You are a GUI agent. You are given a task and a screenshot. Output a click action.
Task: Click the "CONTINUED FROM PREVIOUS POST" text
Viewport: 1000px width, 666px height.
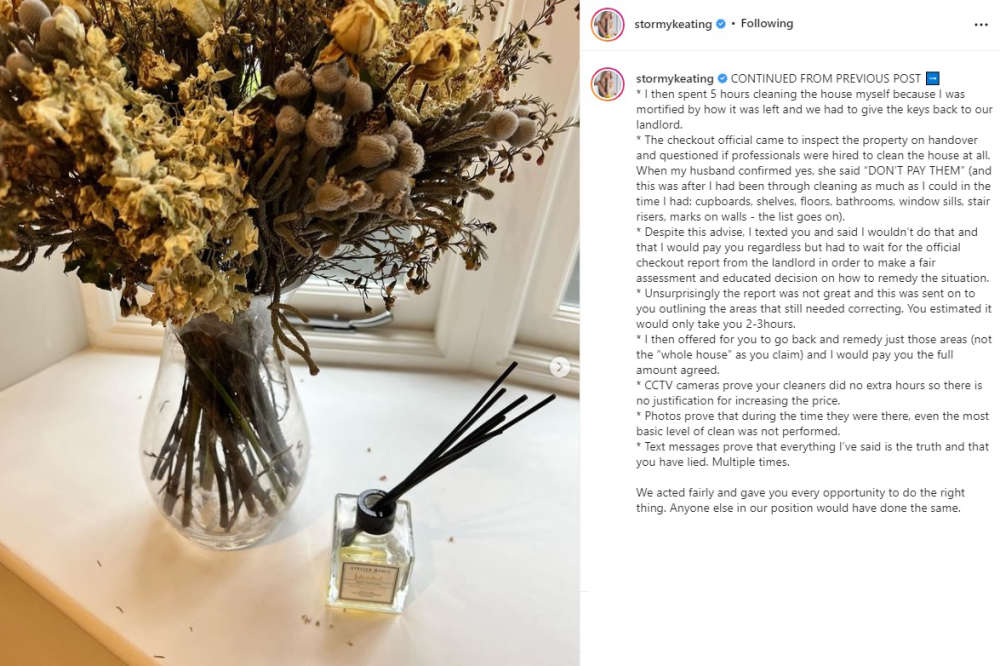click(x=825, y=78)
